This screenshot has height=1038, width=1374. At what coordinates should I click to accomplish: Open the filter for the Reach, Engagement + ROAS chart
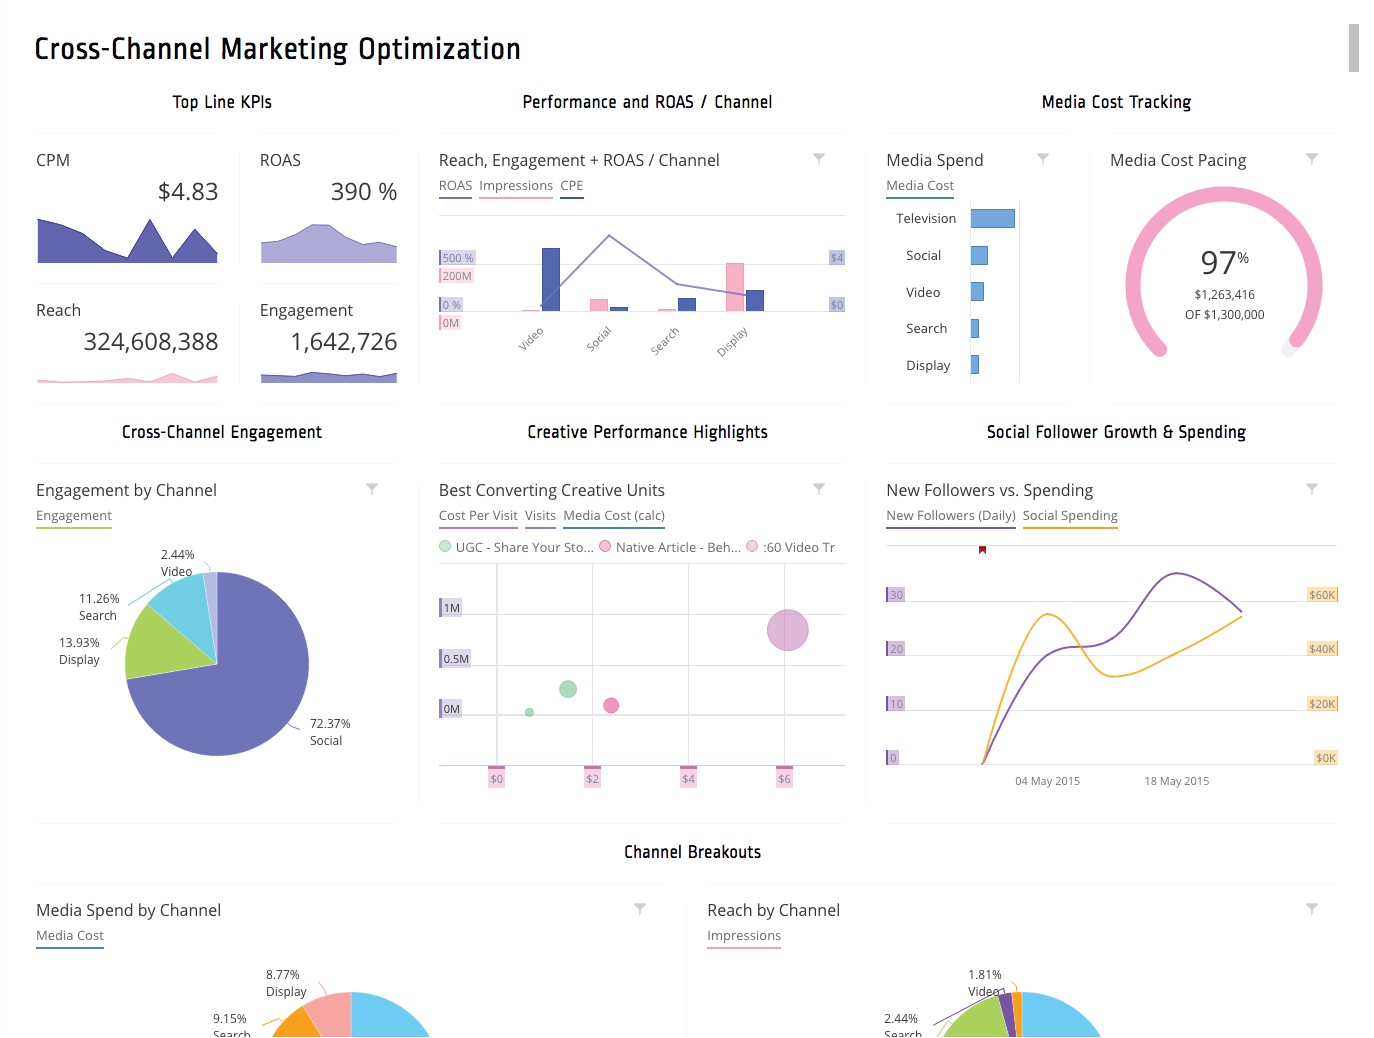[x=819, y=158]
